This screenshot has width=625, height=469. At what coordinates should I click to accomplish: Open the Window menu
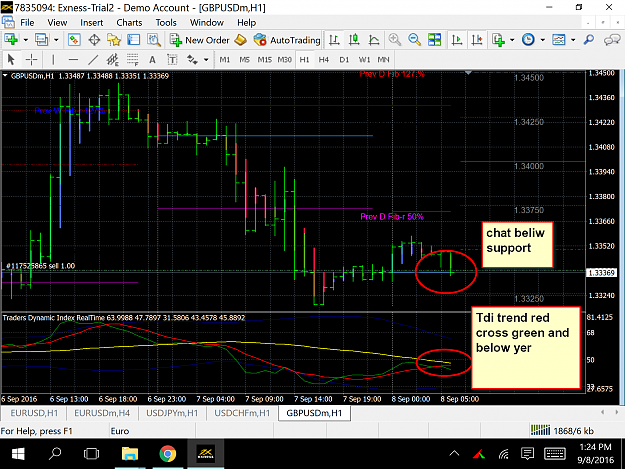206,23
